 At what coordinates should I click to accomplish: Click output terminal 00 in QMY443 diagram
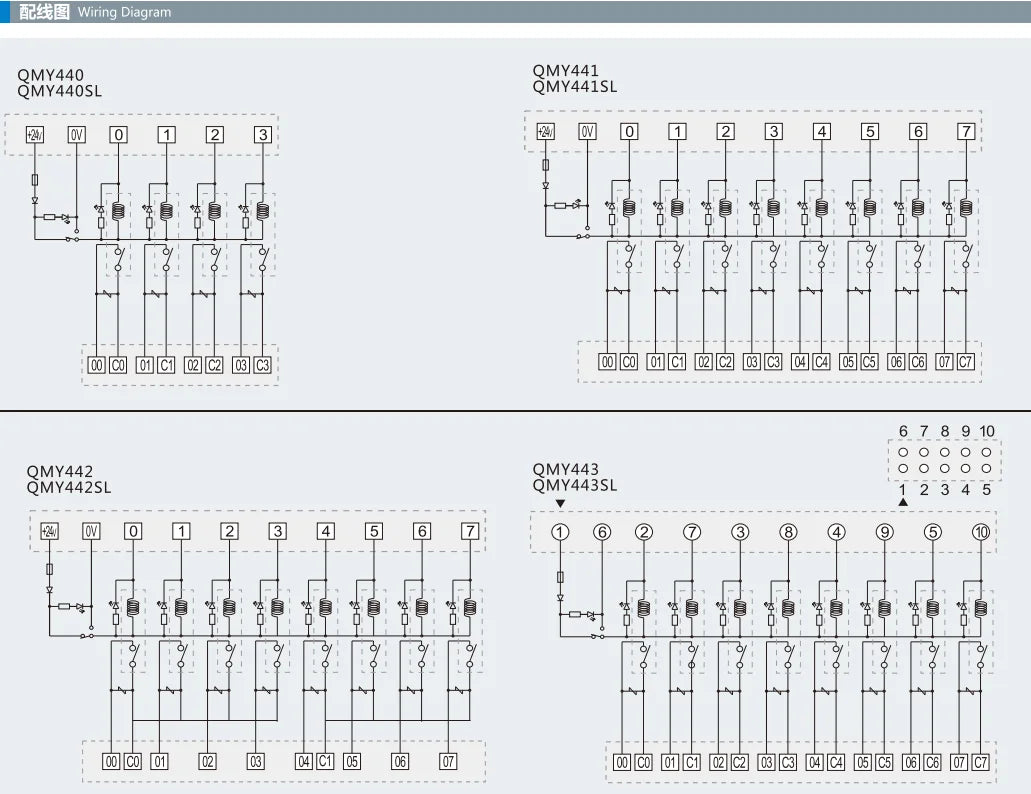[622, 762]
